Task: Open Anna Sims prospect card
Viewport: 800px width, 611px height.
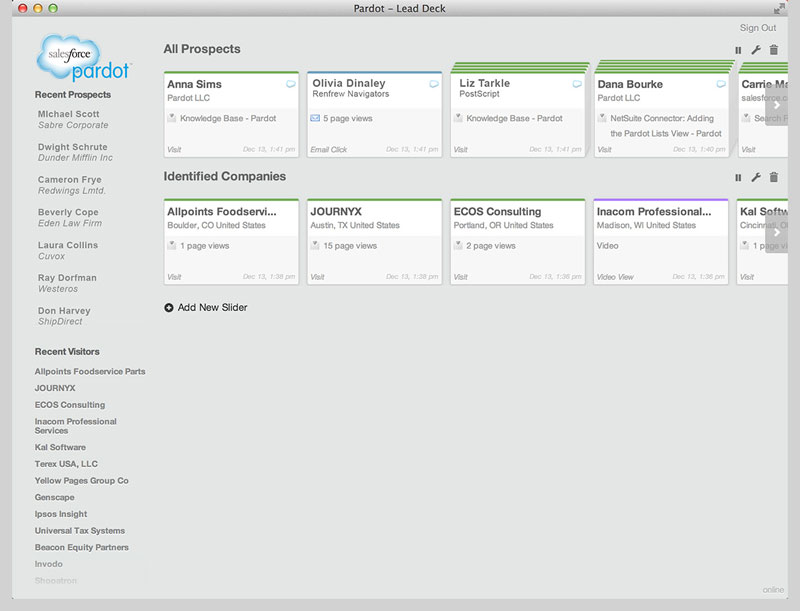Action: 231,114
